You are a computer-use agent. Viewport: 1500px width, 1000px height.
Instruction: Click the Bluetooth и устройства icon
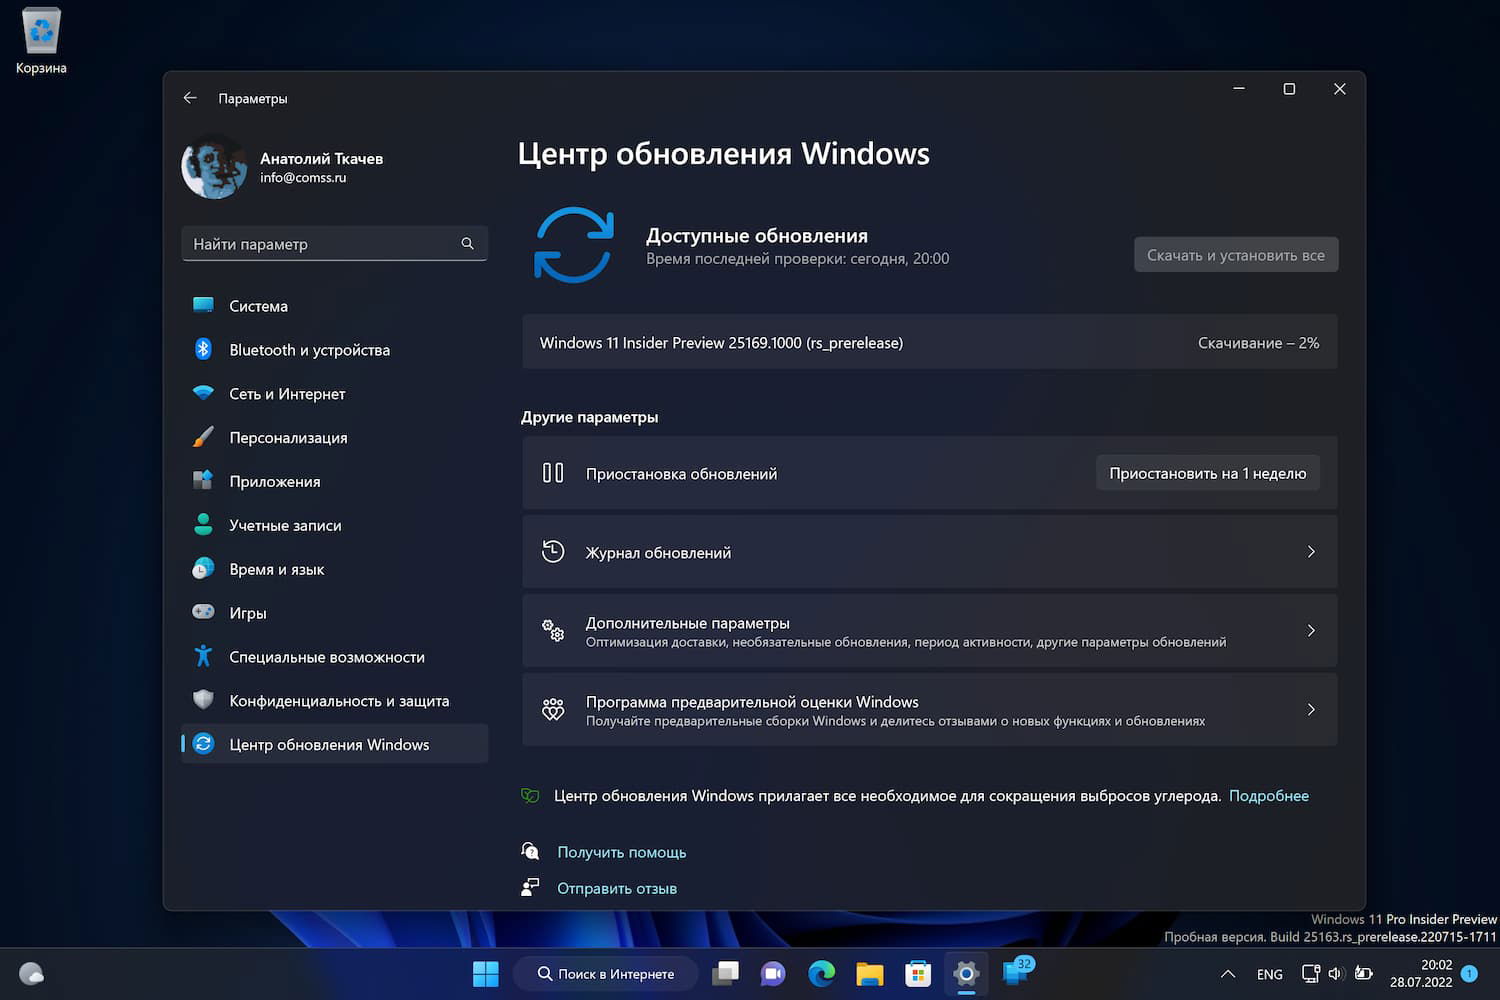[203, 350]
